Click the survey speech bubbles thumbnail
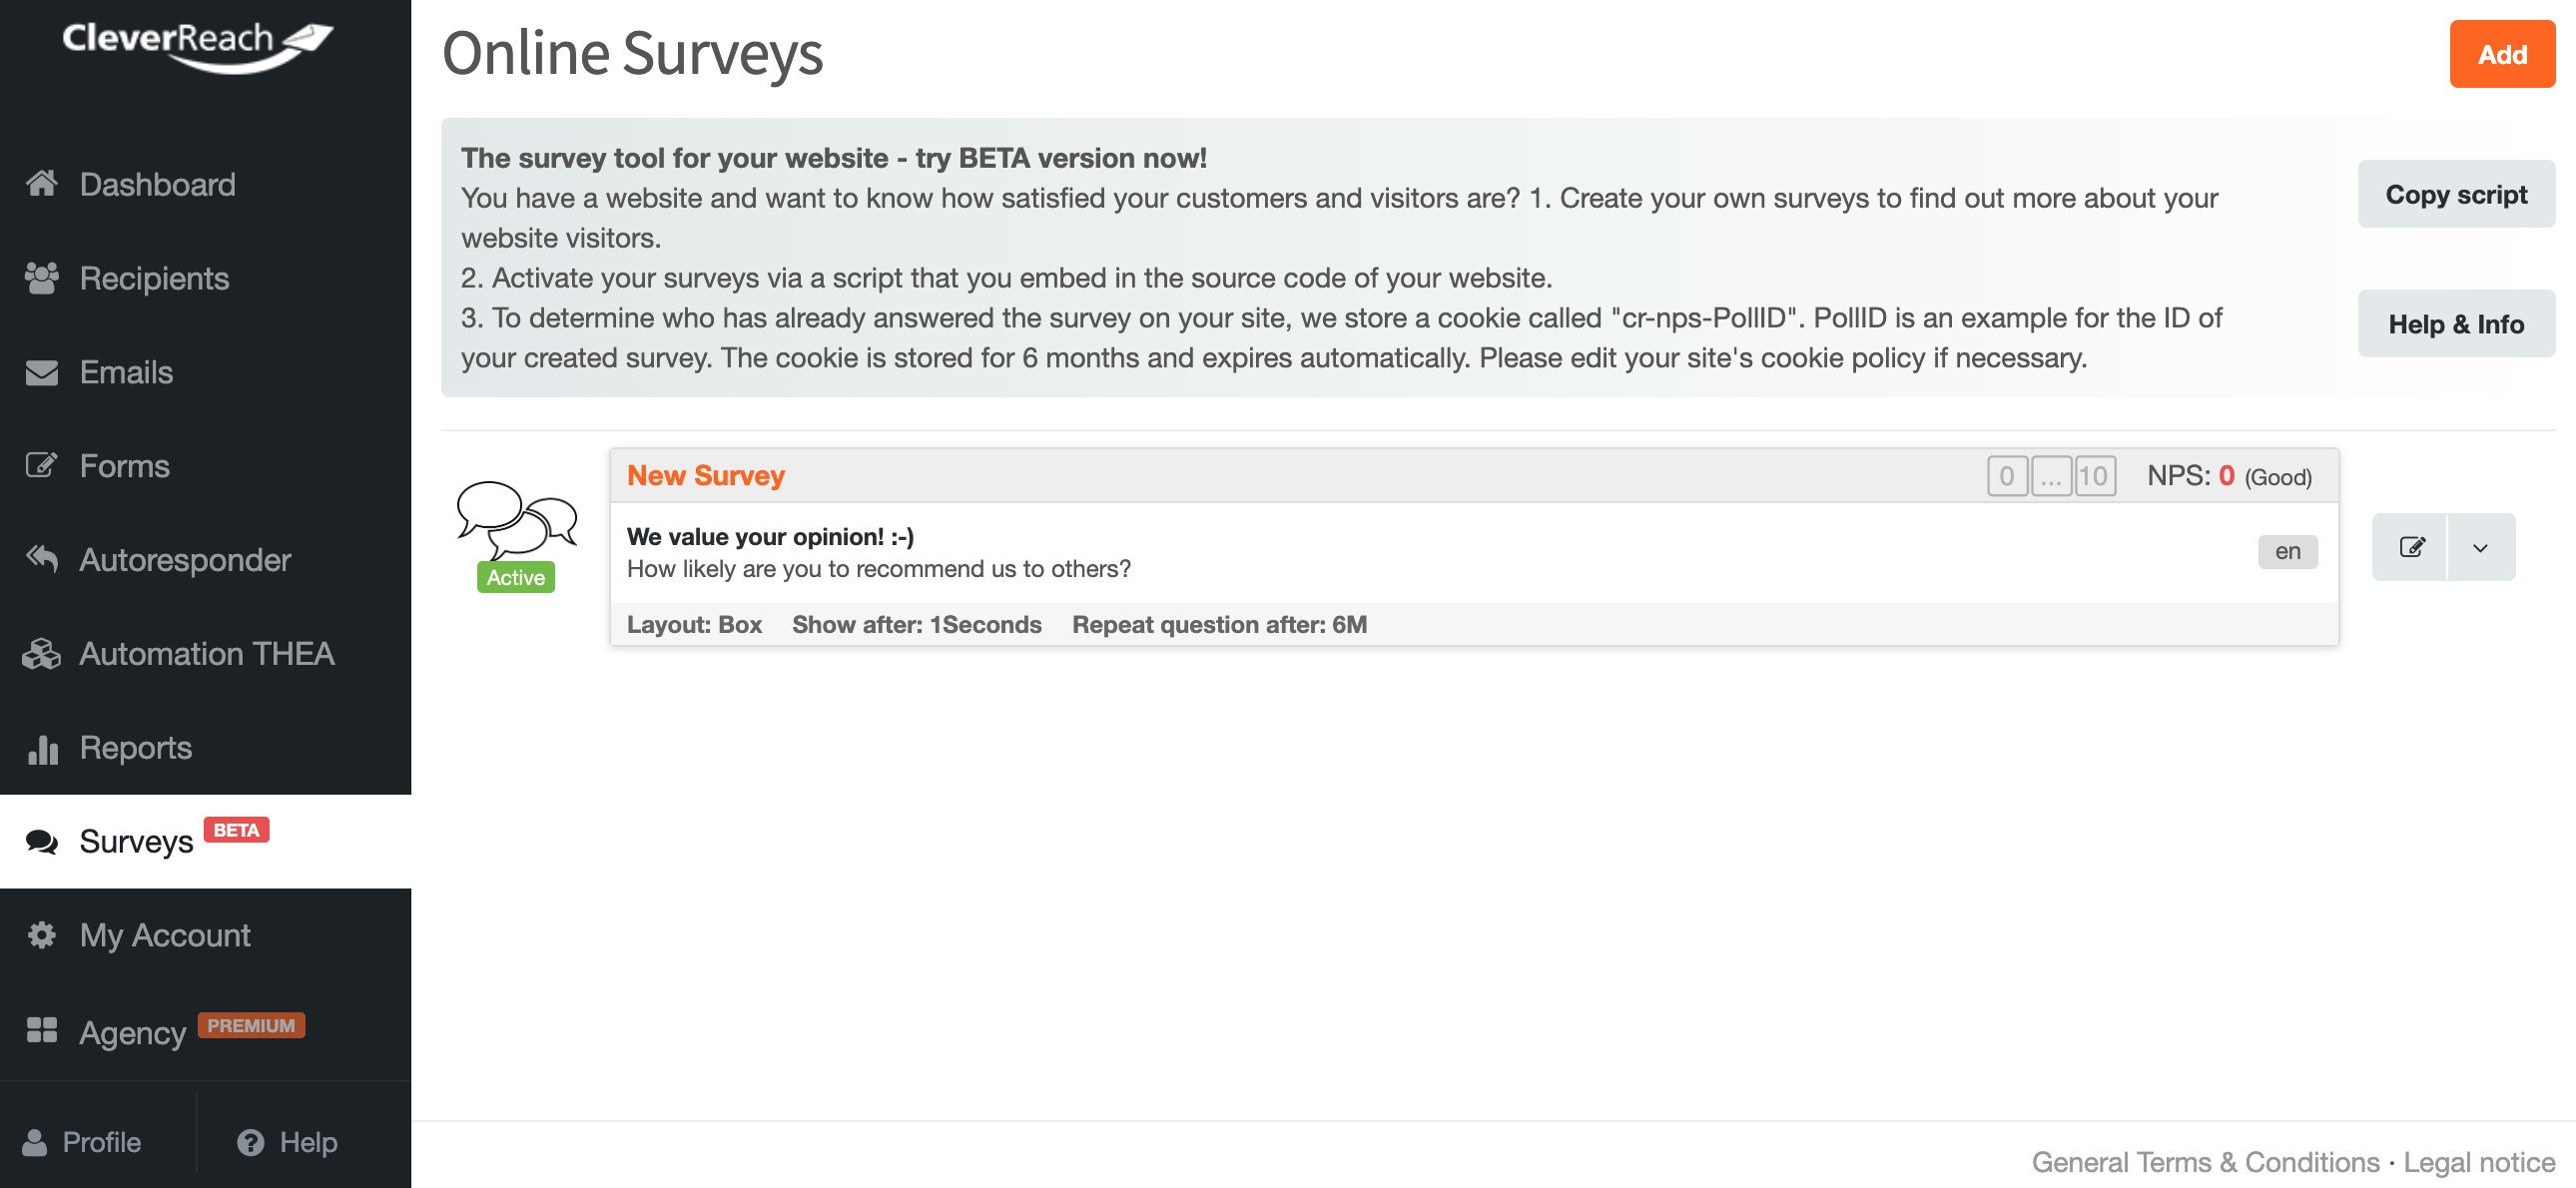The image size is (2576, 1188). 517,519
